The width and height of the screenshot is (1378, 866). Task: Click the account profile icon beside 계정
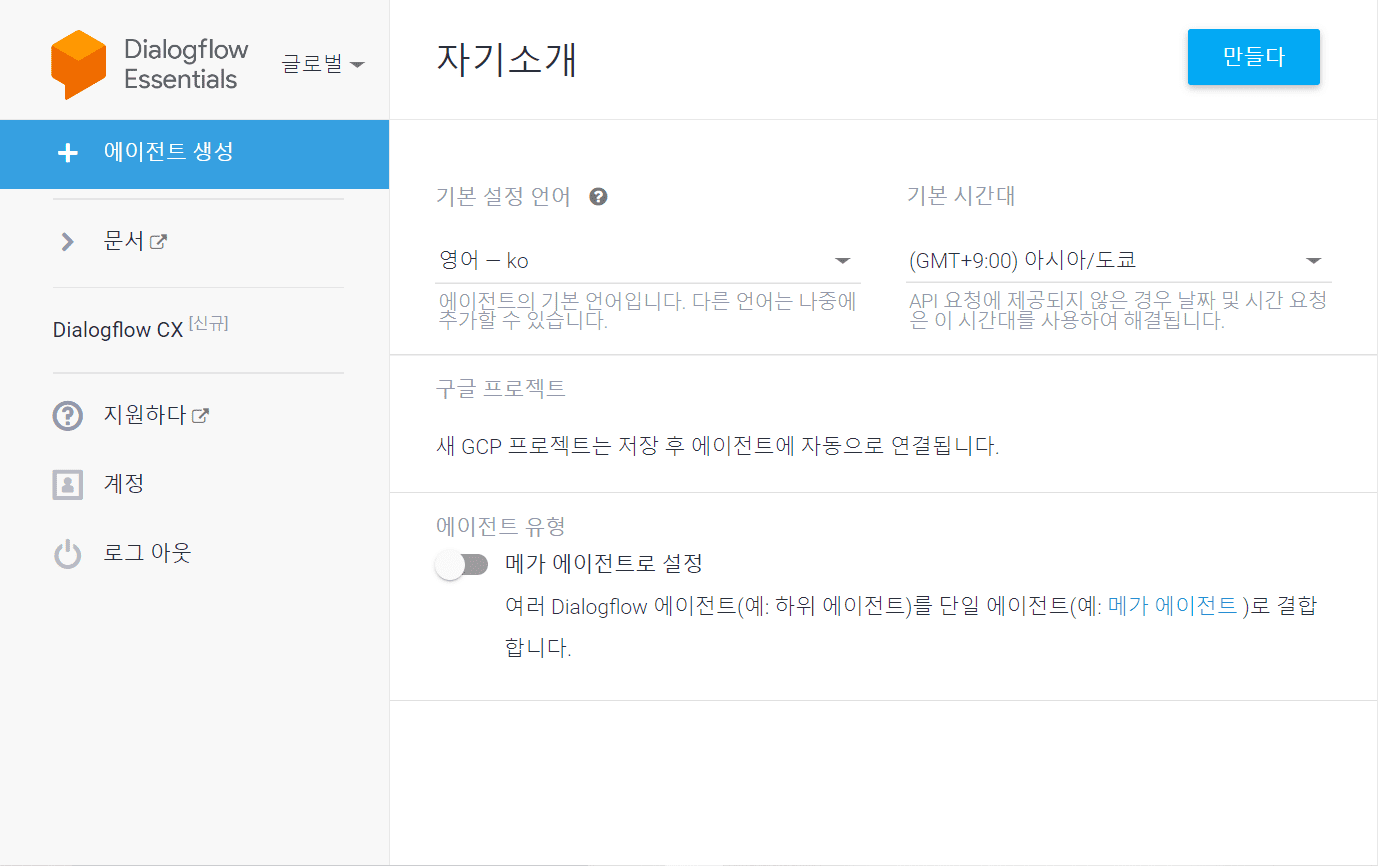pos(67,484)
